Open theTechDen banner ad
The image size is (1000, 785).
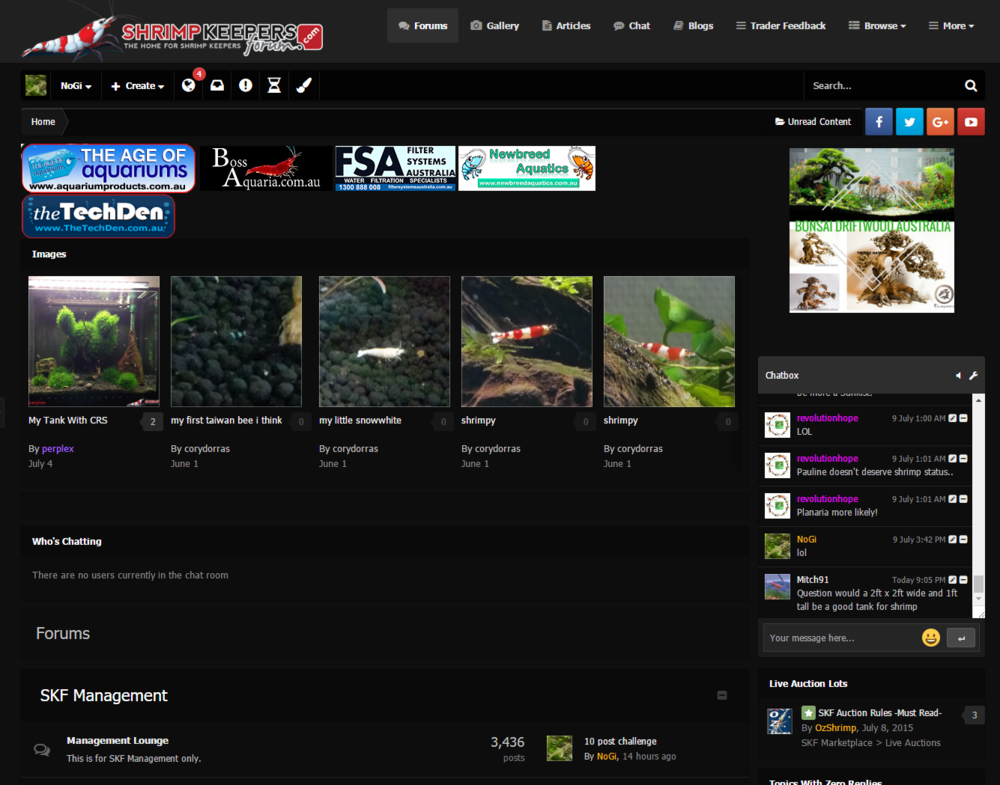point(98,217)
